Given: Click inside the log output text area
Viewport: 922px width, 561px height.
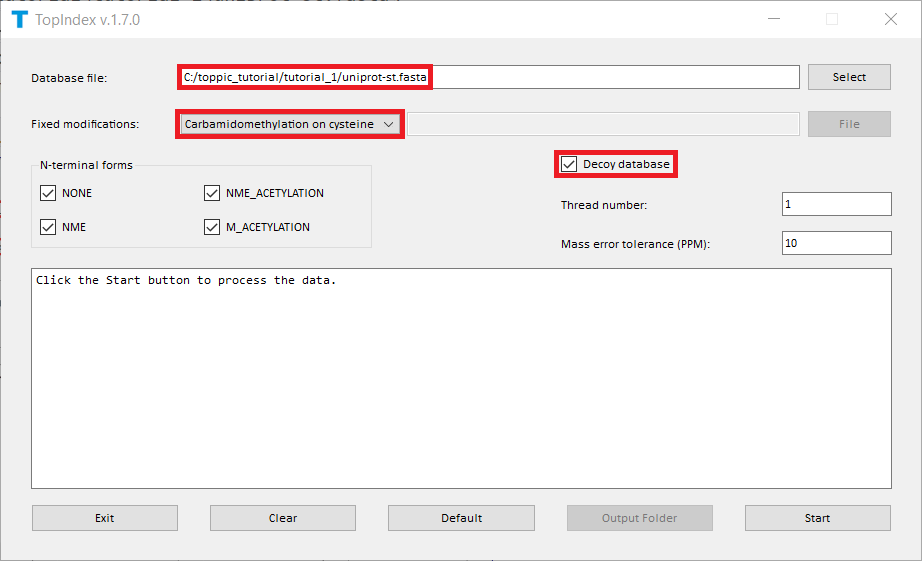Looking at the screenshot, I should pos(460,378).
